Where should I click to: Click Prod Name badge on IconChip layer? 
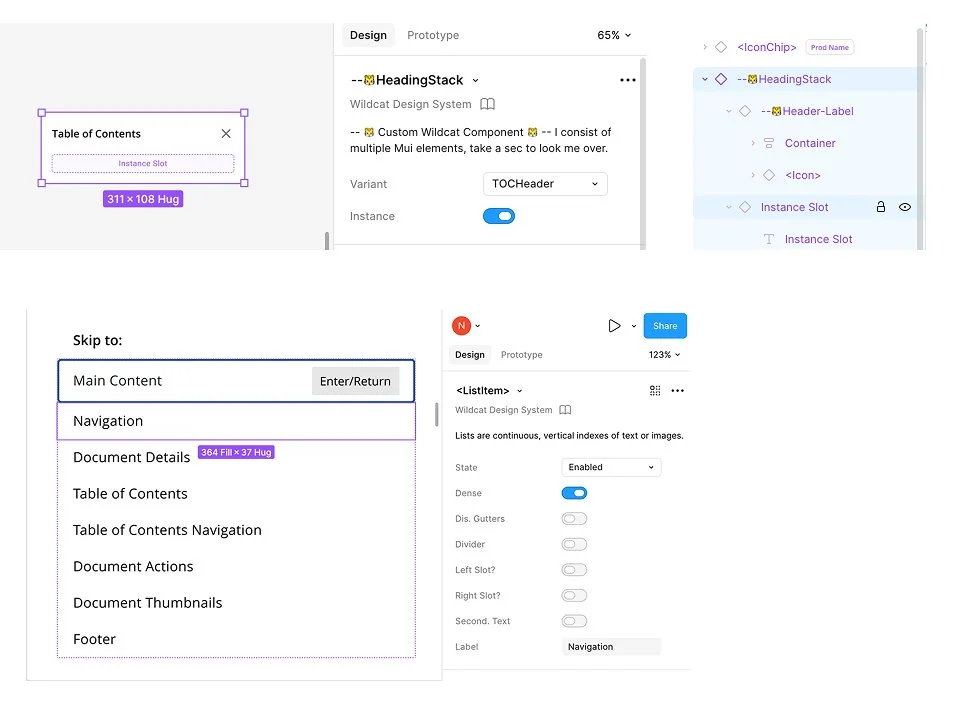830,47
